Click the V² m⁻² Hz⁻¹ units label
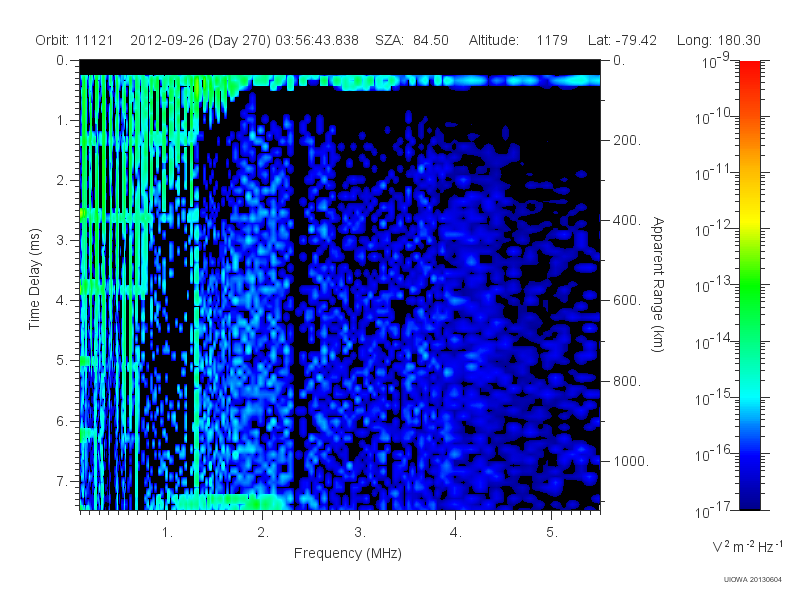This screenshot has height=600, width=800. (x=747, y=546)
